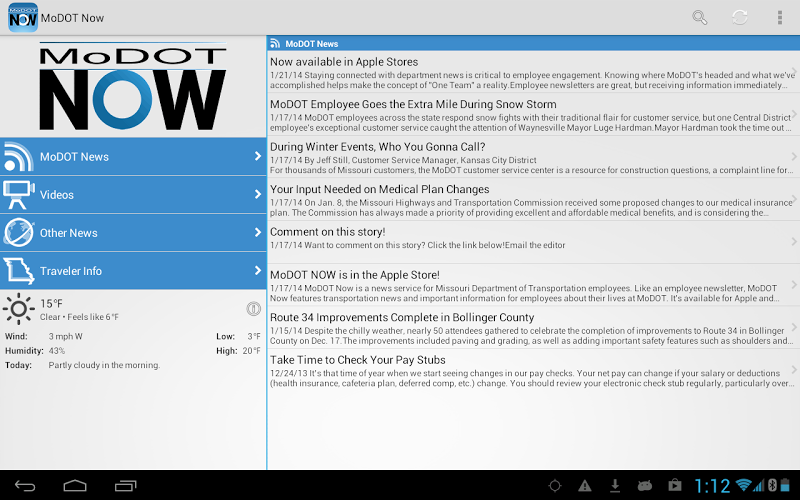Click the warning triangle status icon
This screenshot has height=500, width=800.
click(x=585, y=486)
